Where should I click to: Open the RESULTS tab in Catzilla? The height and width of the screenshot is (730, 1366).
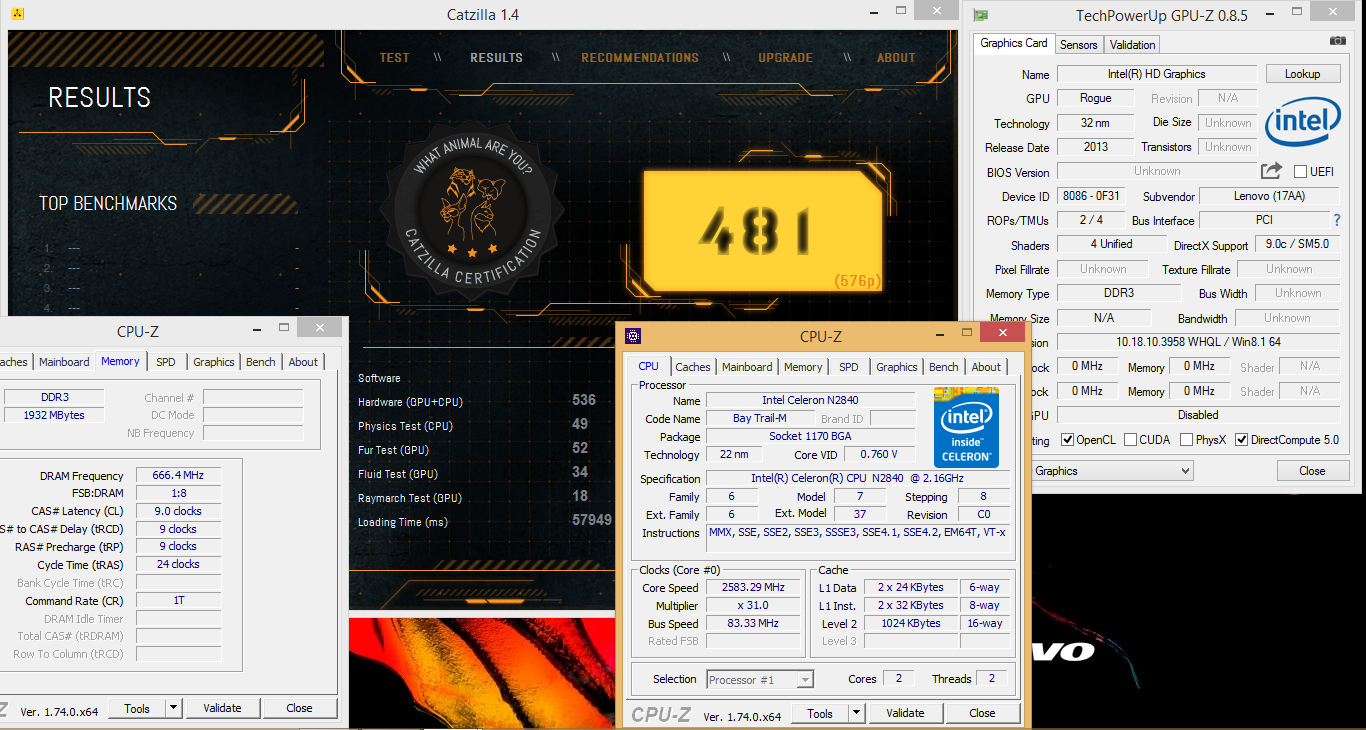coord(497,58)
